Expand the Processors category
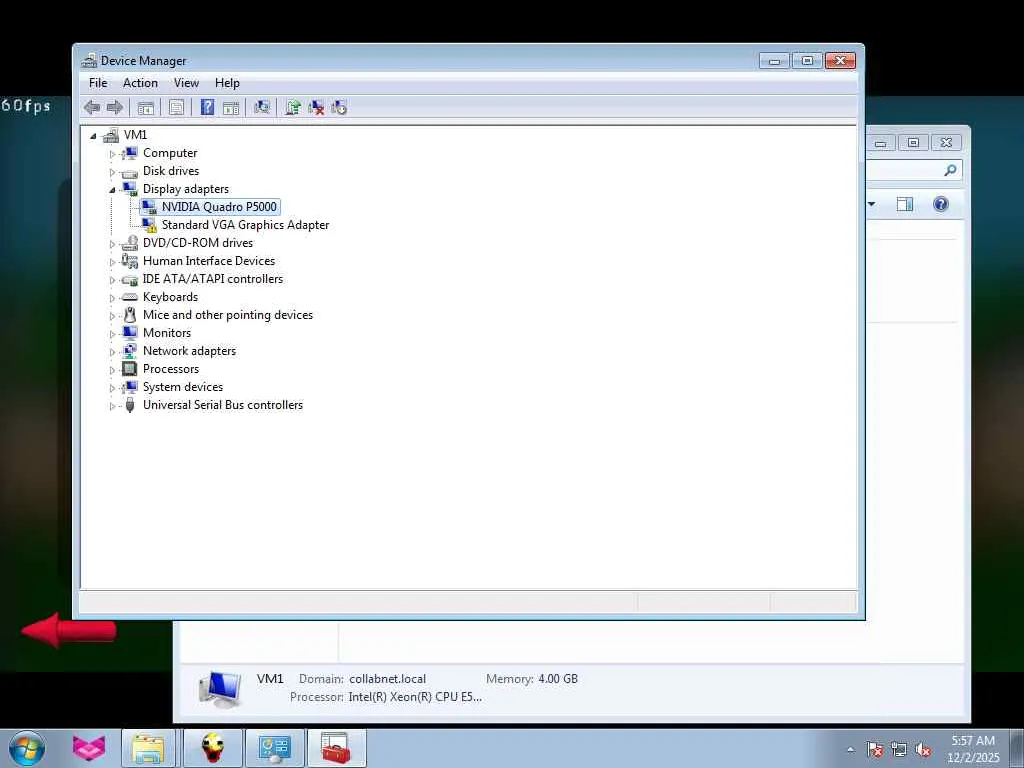The width and height of the screenshot is (1024, 768). pos(112,370)
